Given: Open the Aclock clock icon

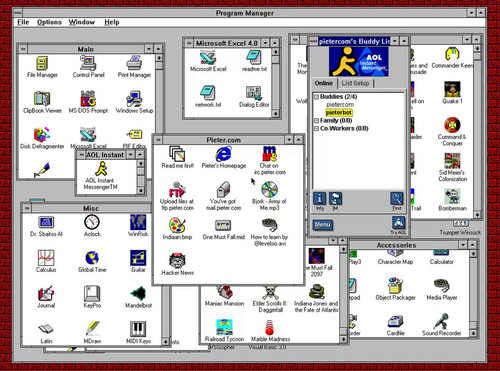Looking at the screenshot, I should coord(92,226).
